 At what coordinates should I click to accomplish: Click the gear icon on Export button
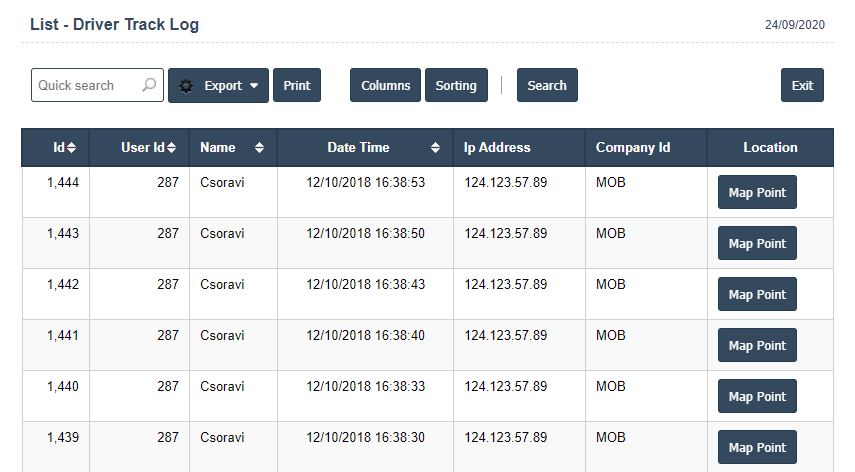coord(186,86)
